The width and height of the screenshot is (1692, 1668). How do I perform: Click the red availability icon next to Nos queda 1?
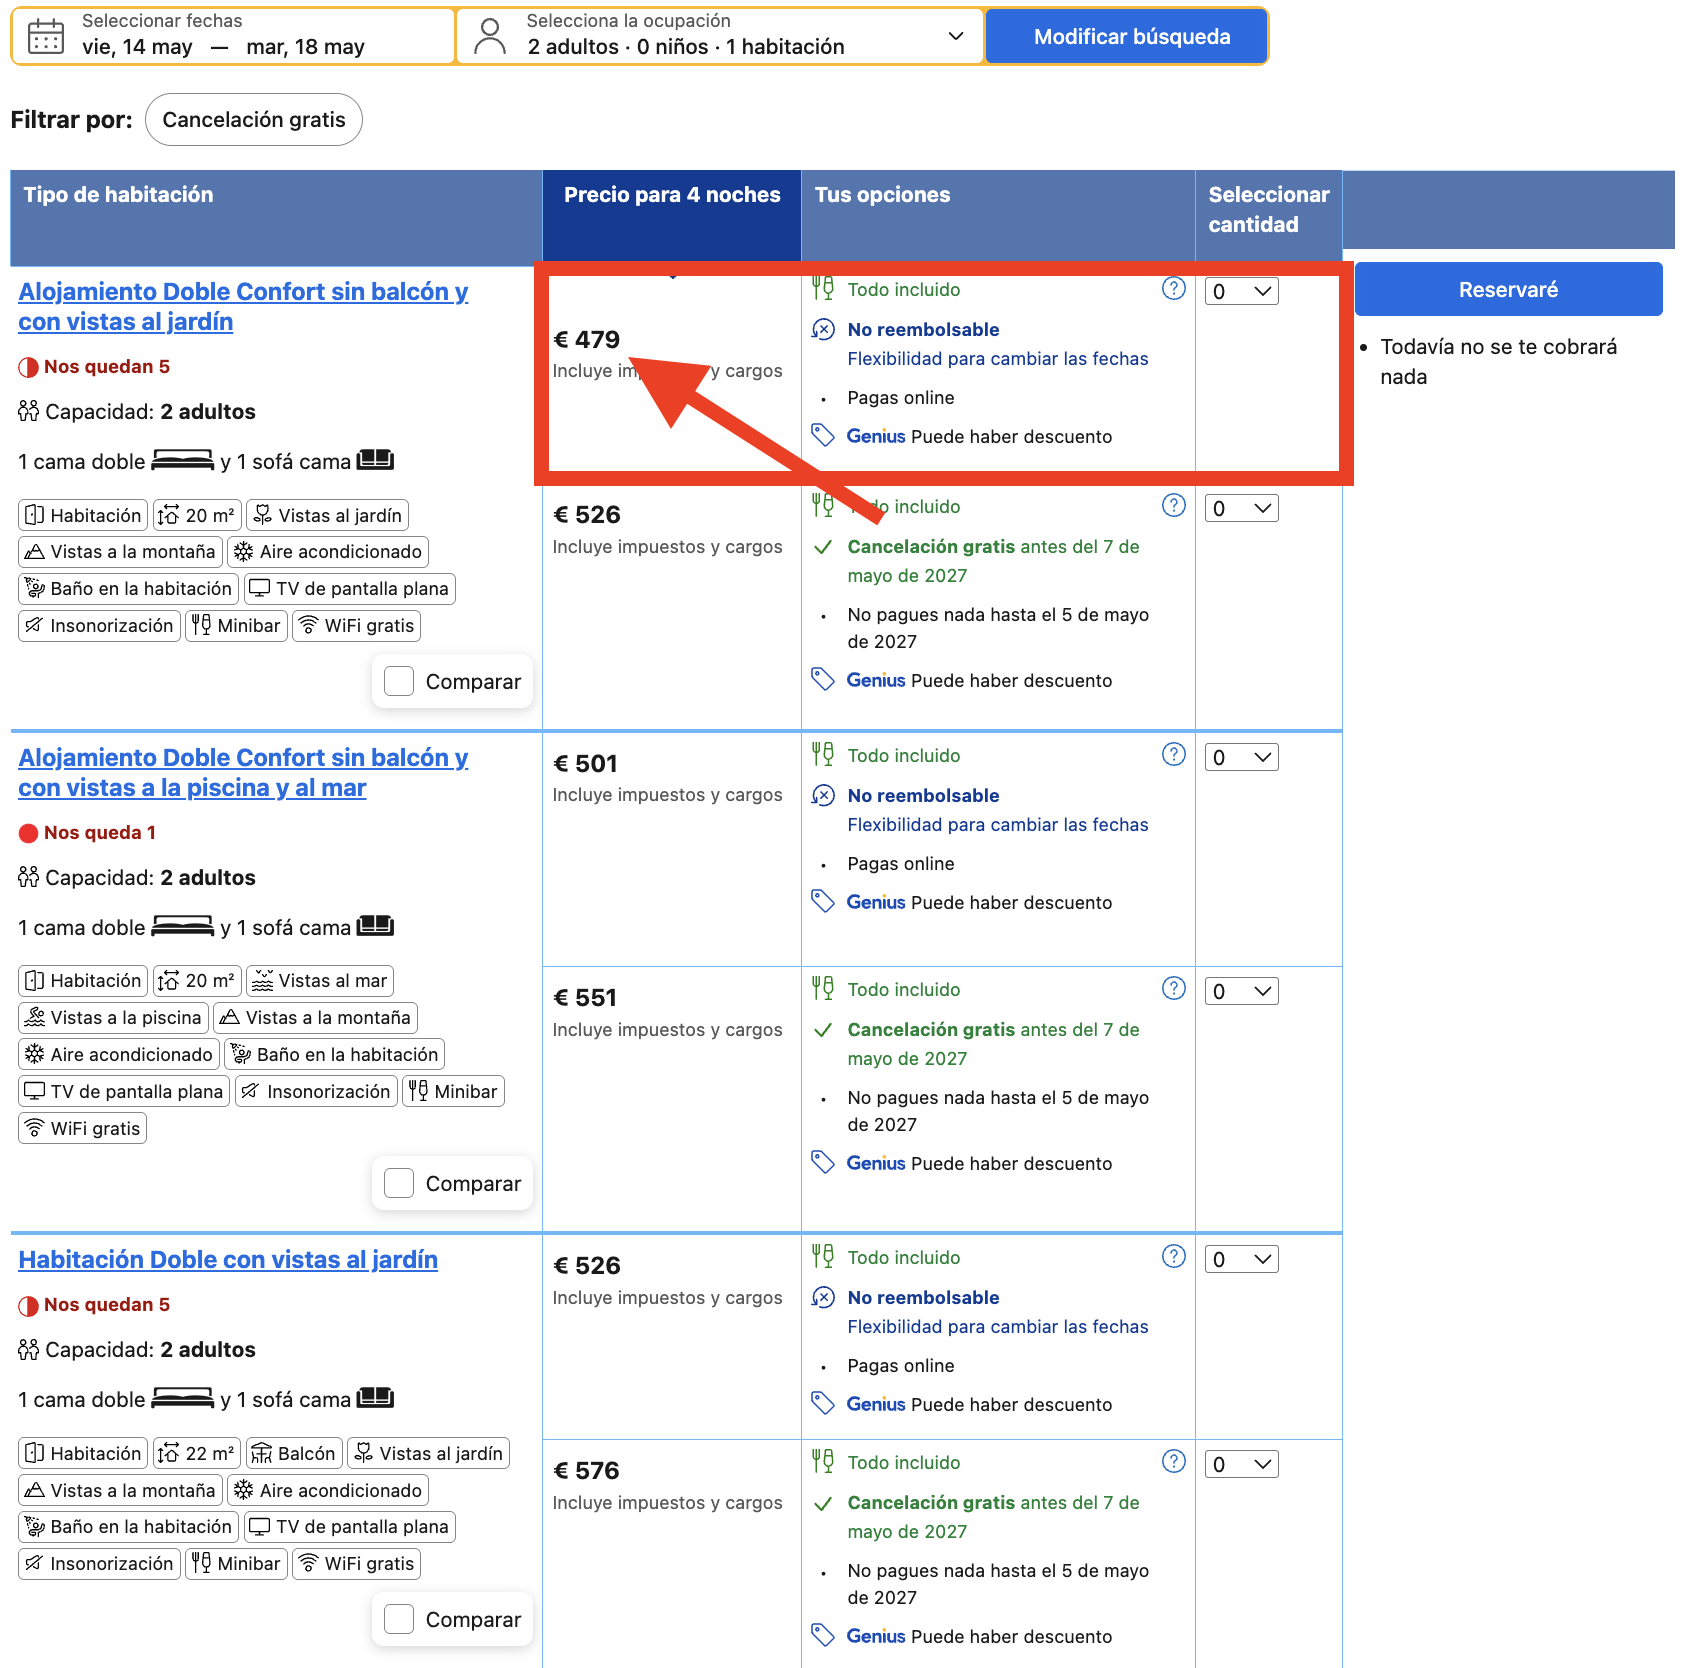point(29,834)
